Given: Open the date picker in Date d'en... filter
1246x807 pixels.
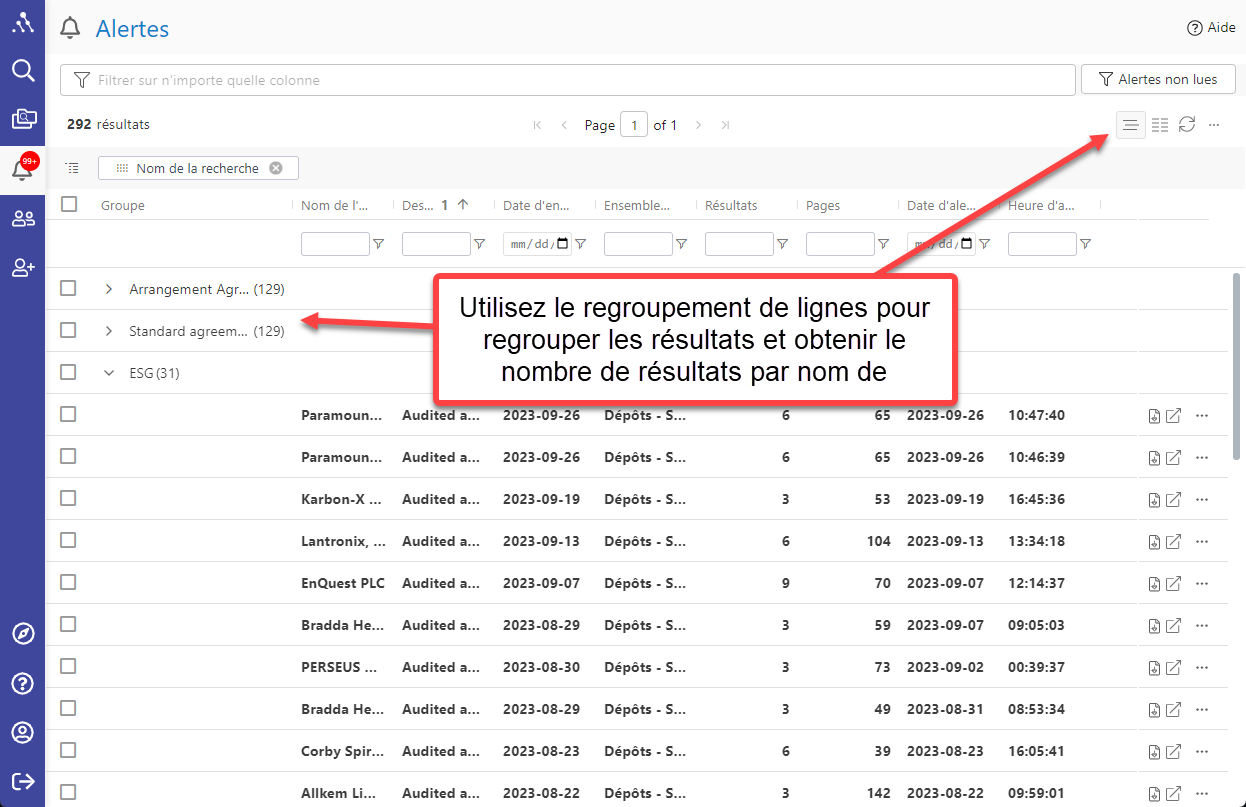Looking at the screenshot, I should (563, 244).
